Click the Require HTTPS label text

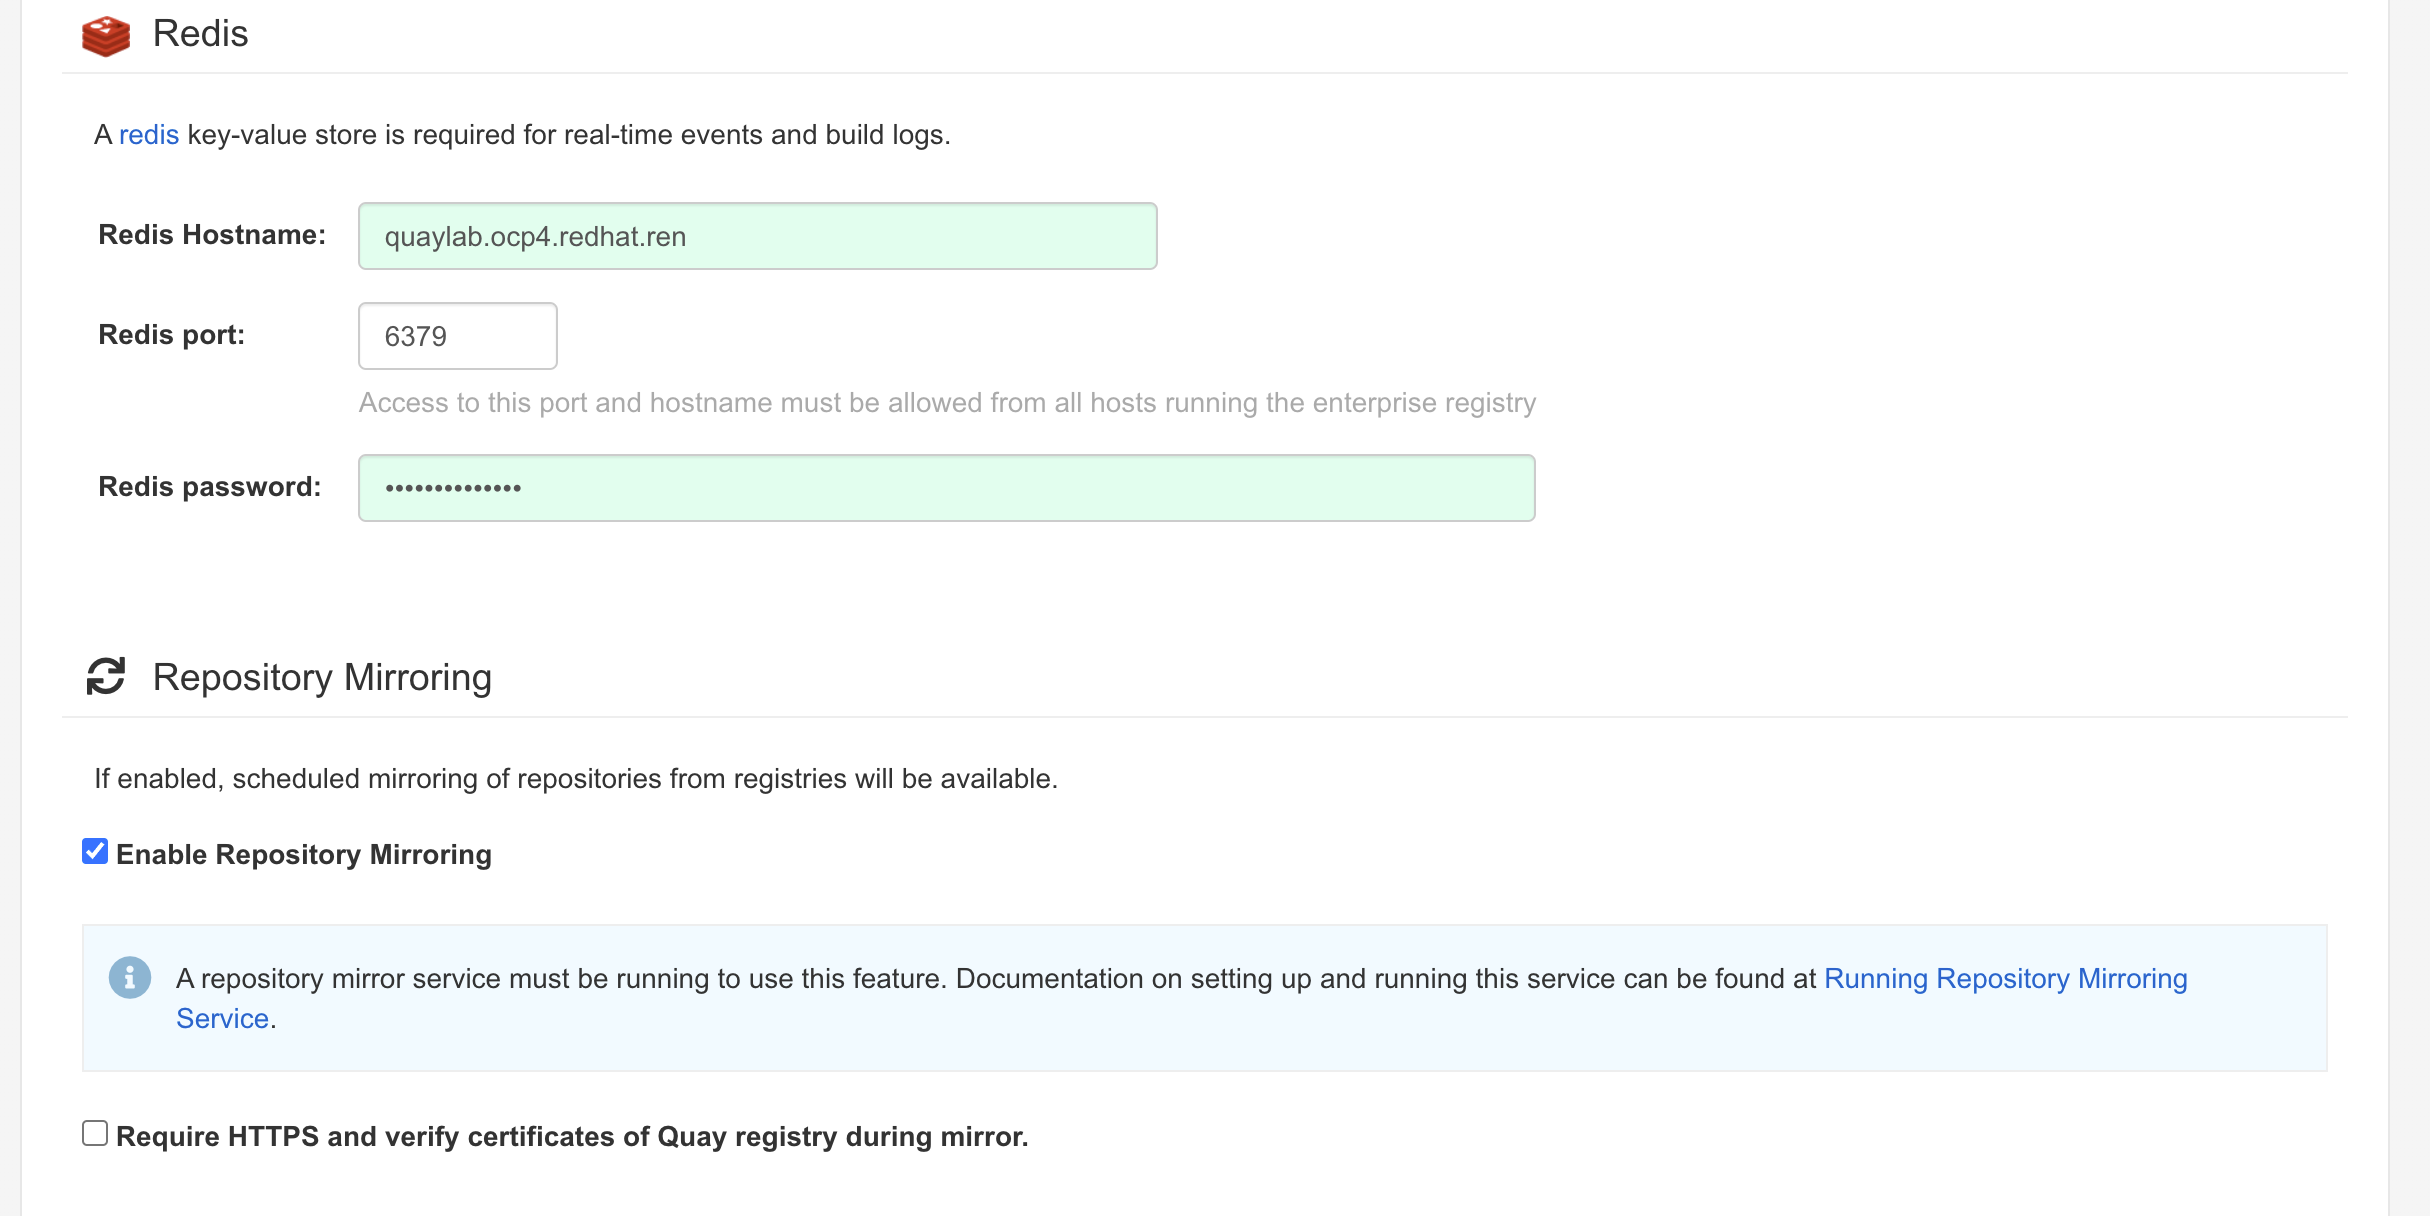(x=572, y=1137)
